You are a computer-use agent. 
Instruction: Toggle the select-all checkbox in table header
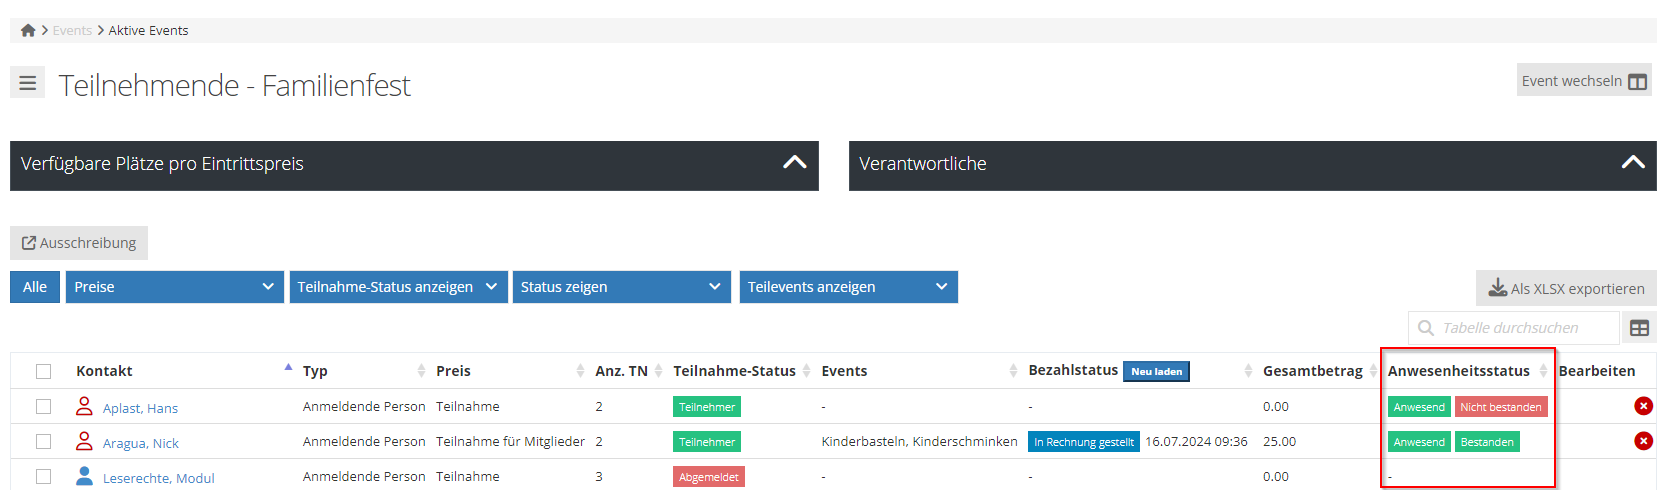coord(43,371)
